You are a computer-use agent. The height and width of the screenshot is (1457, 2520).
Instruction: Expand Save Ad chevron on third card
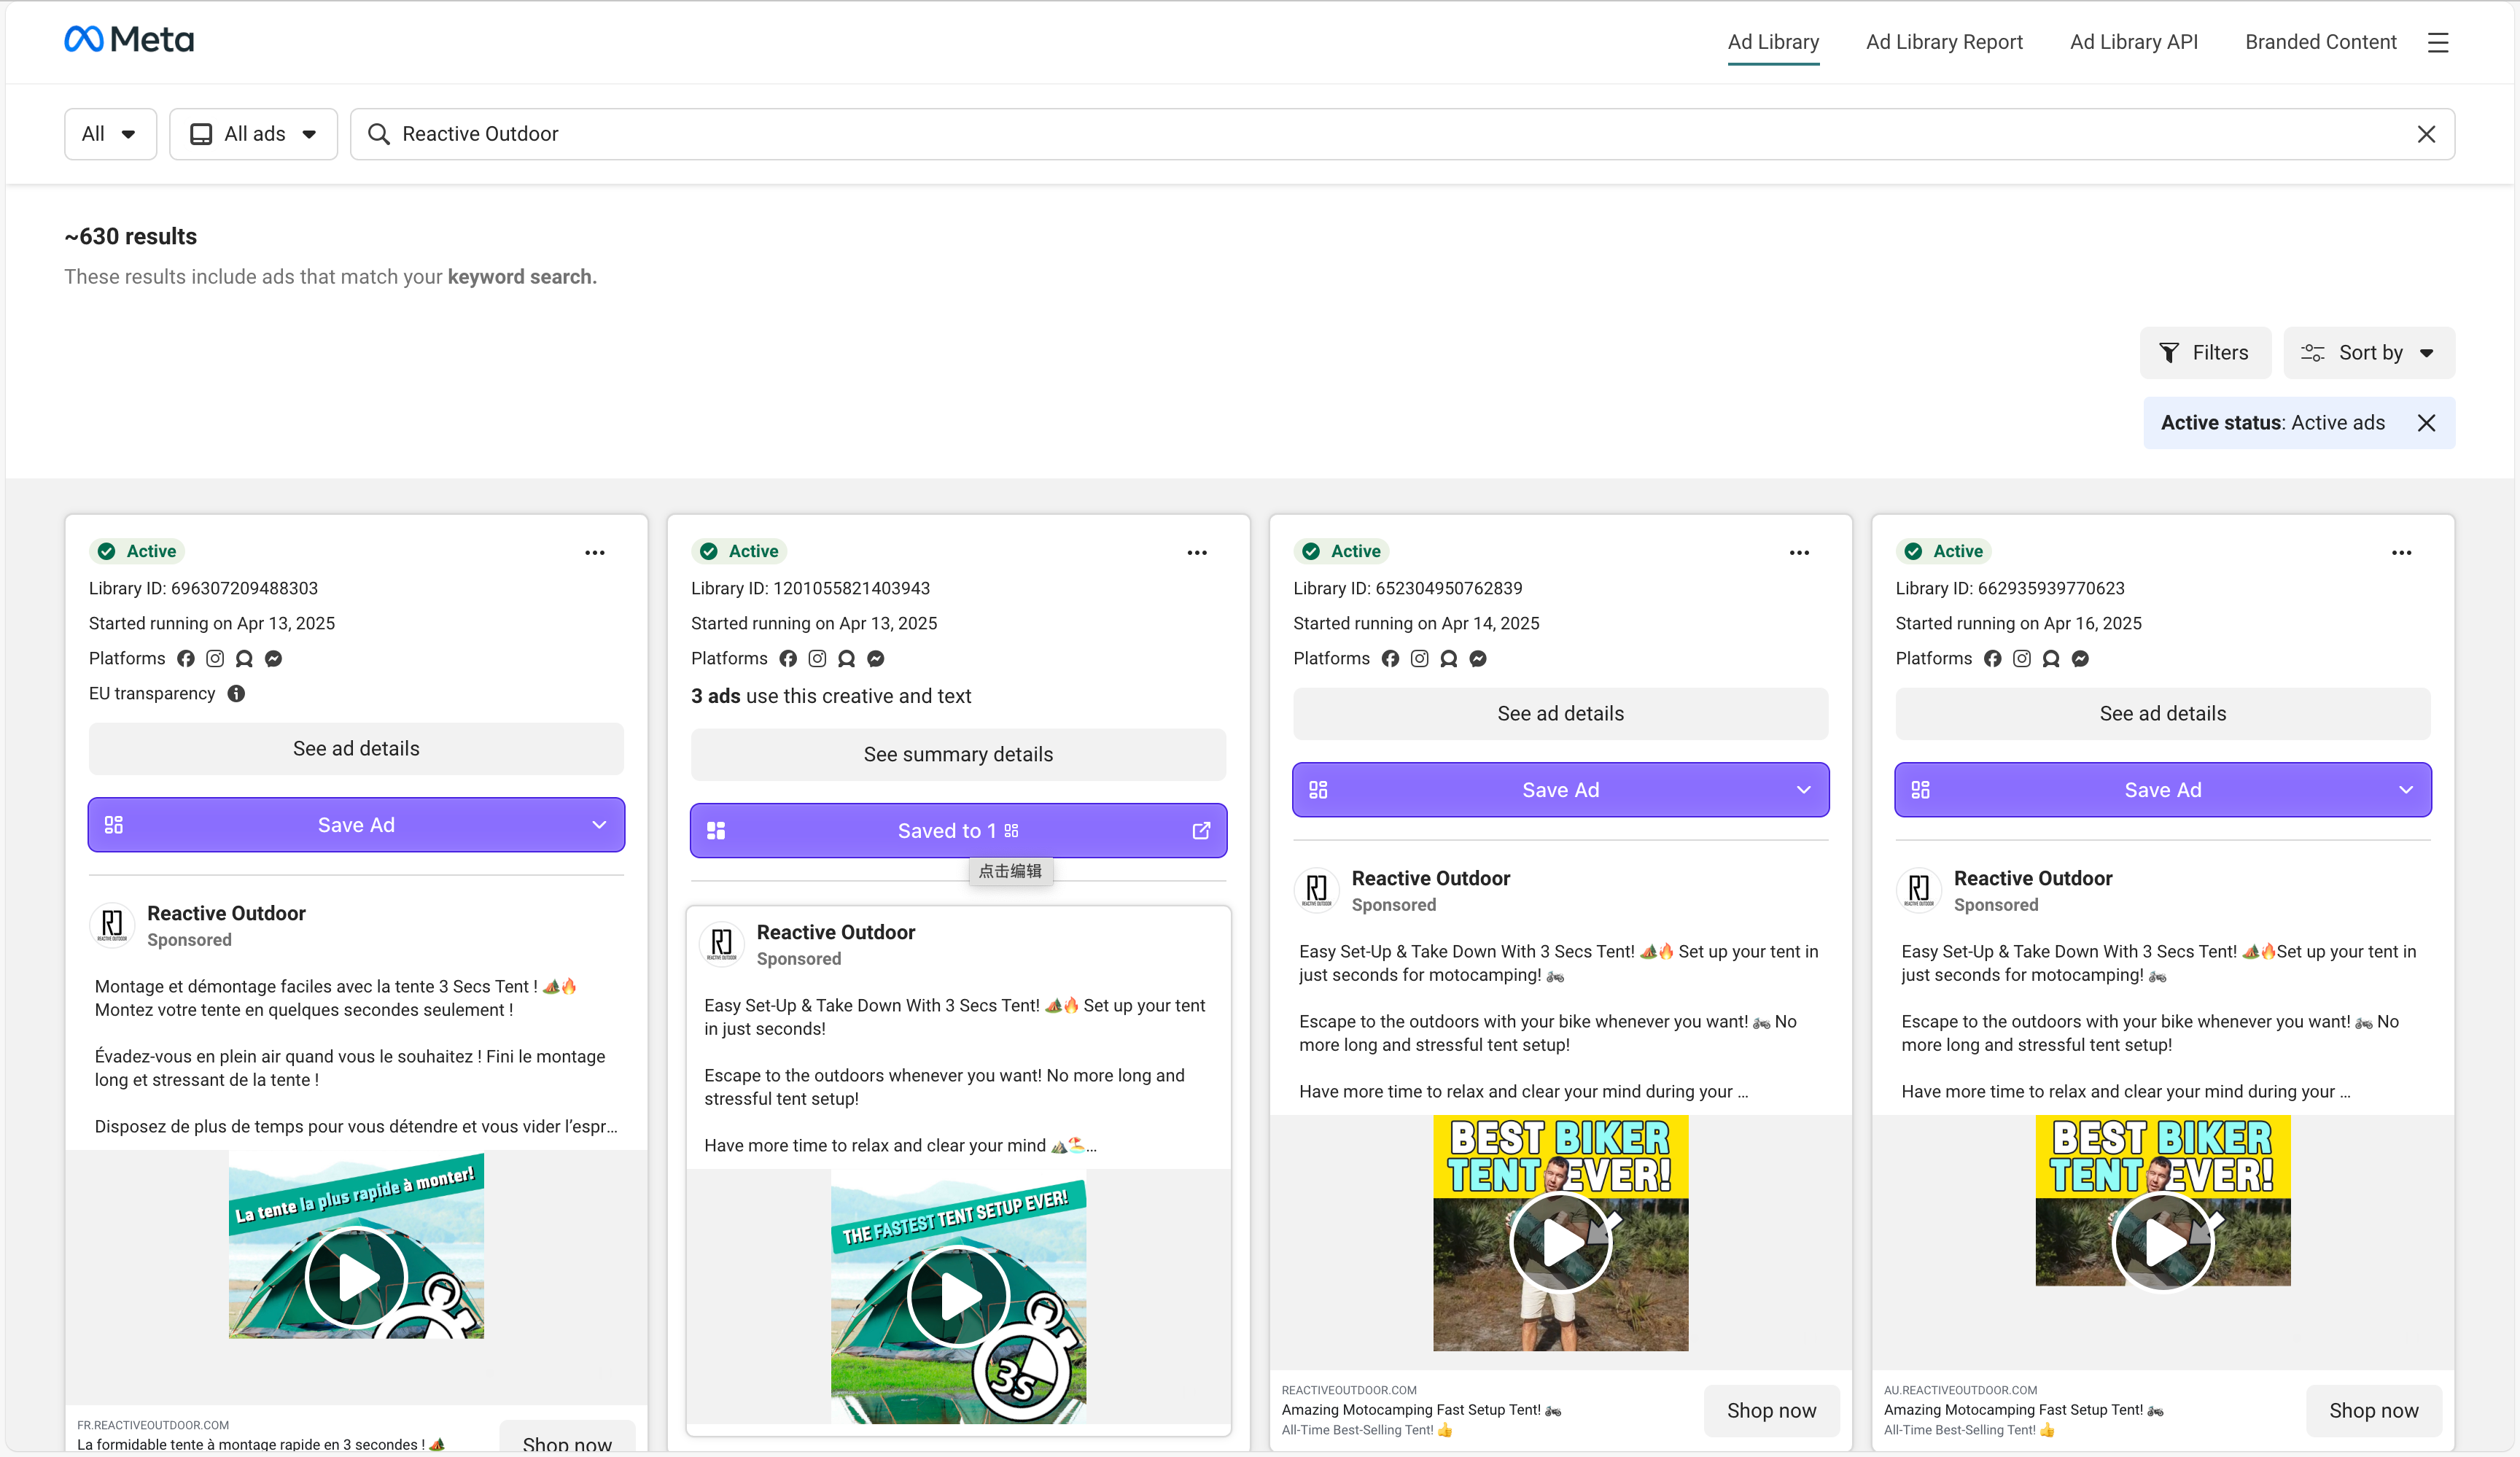[1803, 790]
